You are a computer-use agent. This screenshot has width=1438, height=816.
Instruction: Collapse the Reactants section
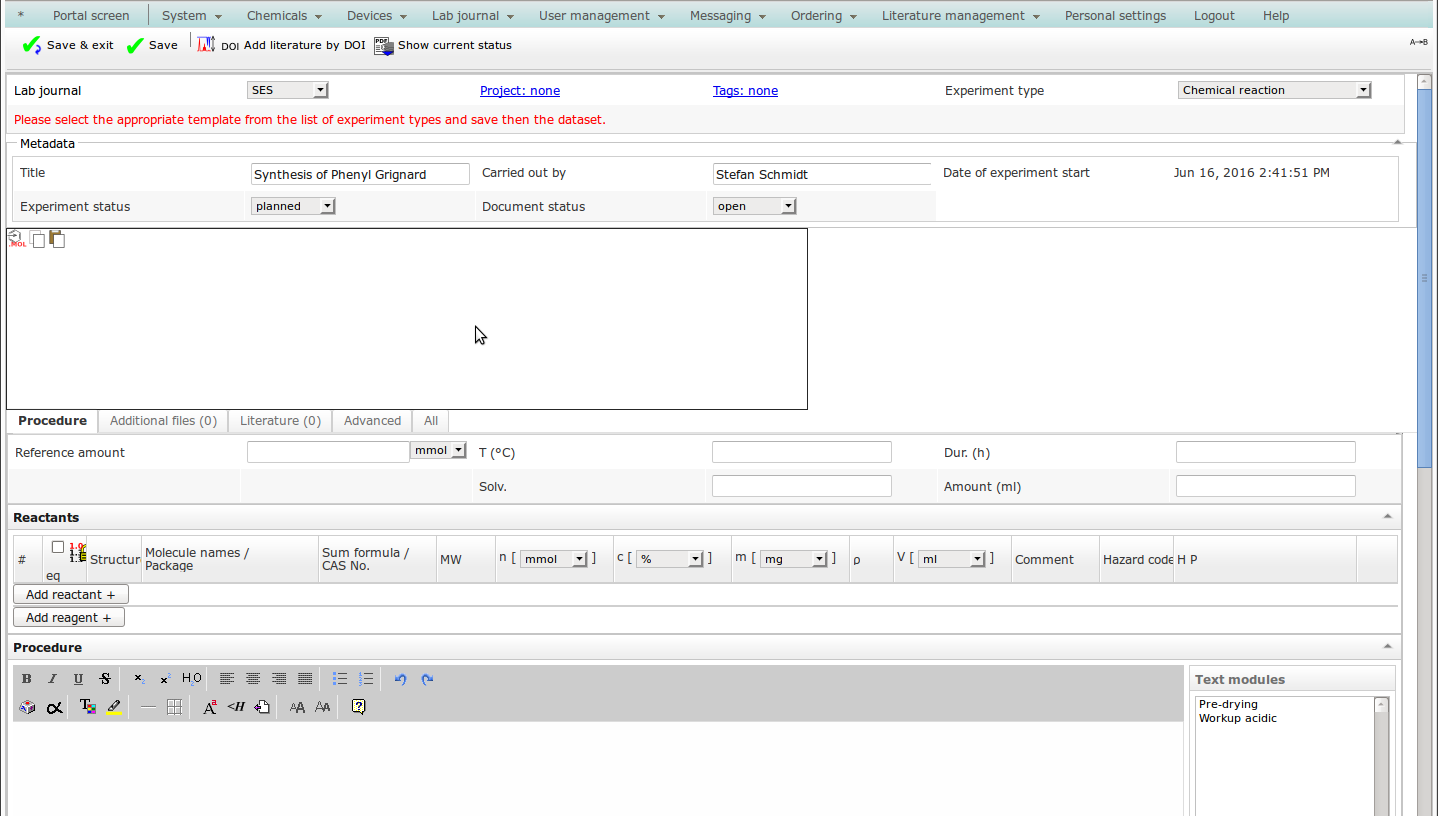point(1387,517)
